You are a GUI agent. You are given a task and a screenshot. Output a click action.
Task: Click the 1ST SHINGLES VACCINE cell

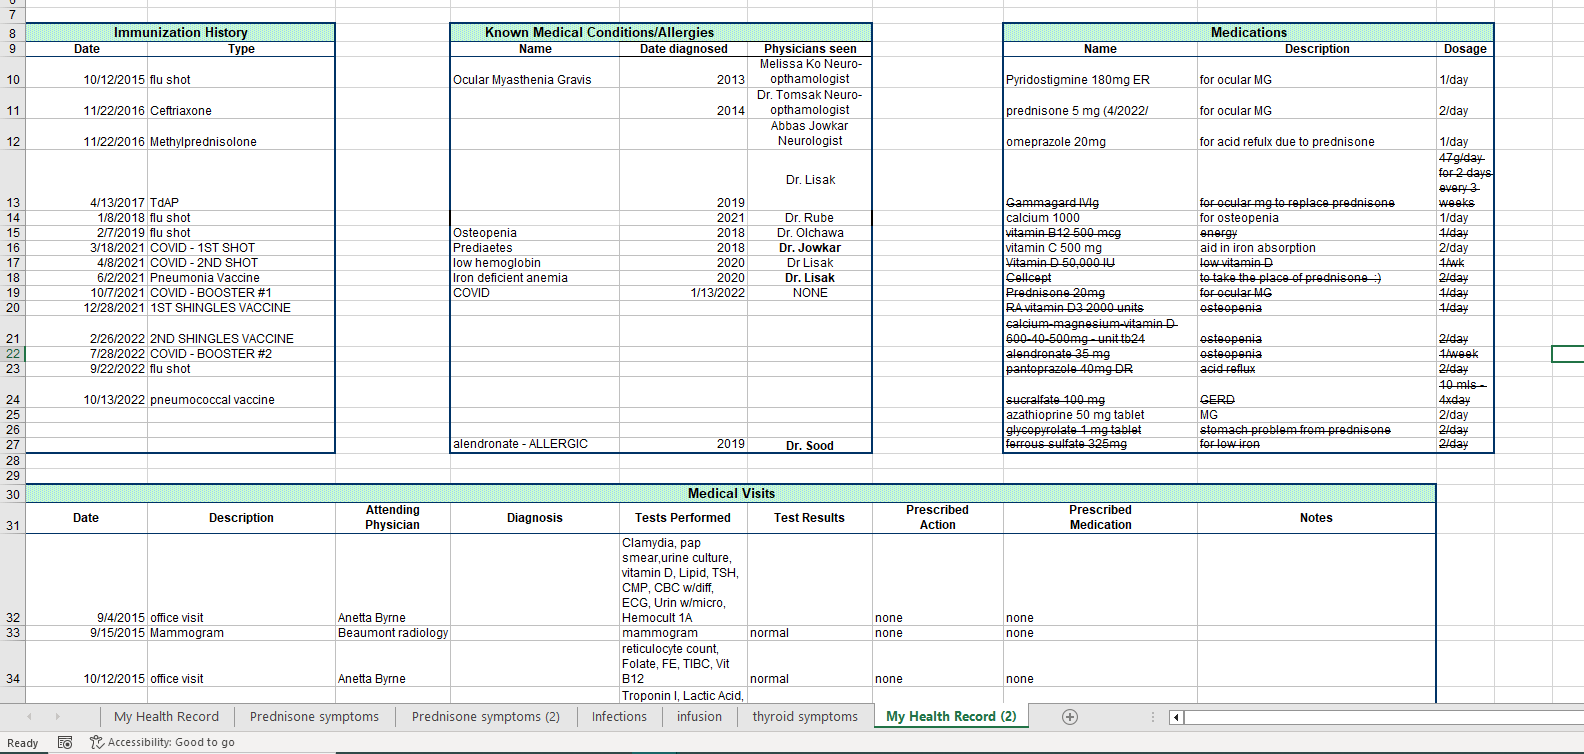(241, 307)
